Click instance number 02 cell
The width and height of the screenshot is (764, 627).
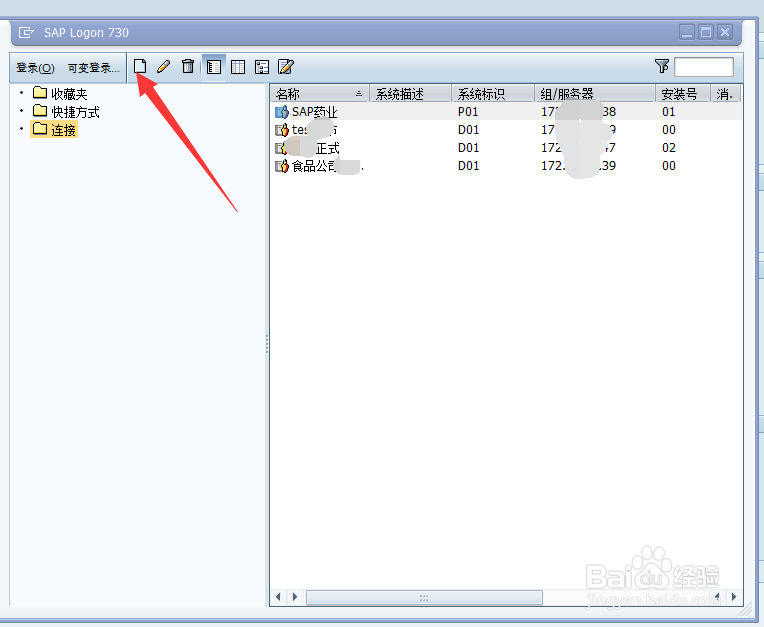click(x=668, y=148)
